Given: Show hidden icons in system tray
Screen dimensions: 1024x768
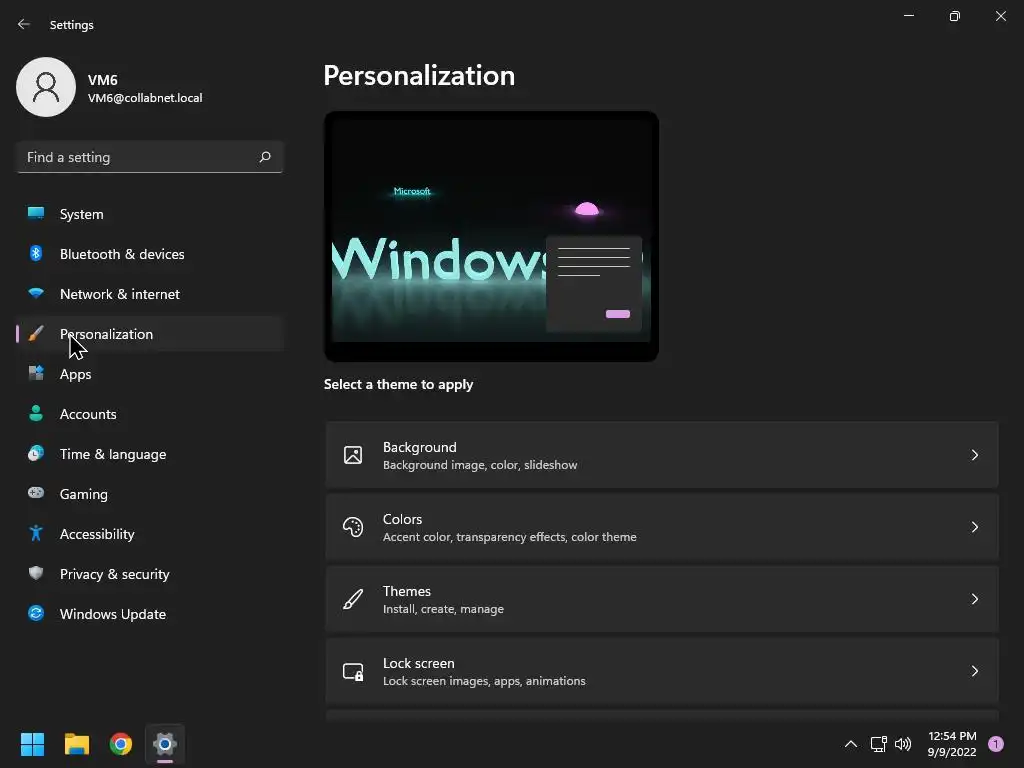Looking at the screenshot, I should [x=851, y=744].
